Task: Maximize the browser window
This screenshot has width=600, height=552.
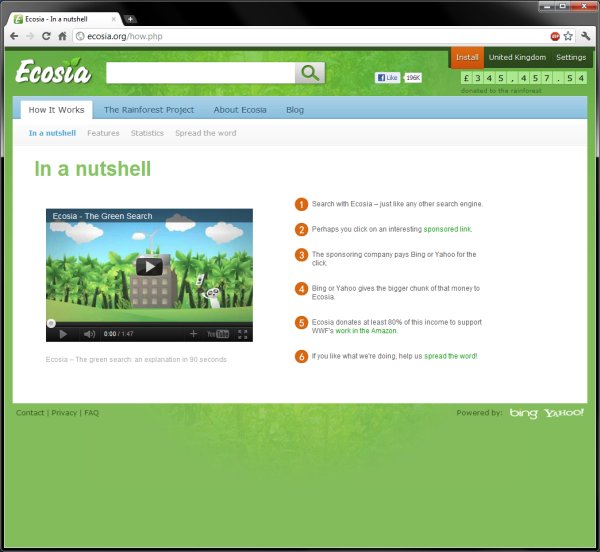Action: pos(563,7)
